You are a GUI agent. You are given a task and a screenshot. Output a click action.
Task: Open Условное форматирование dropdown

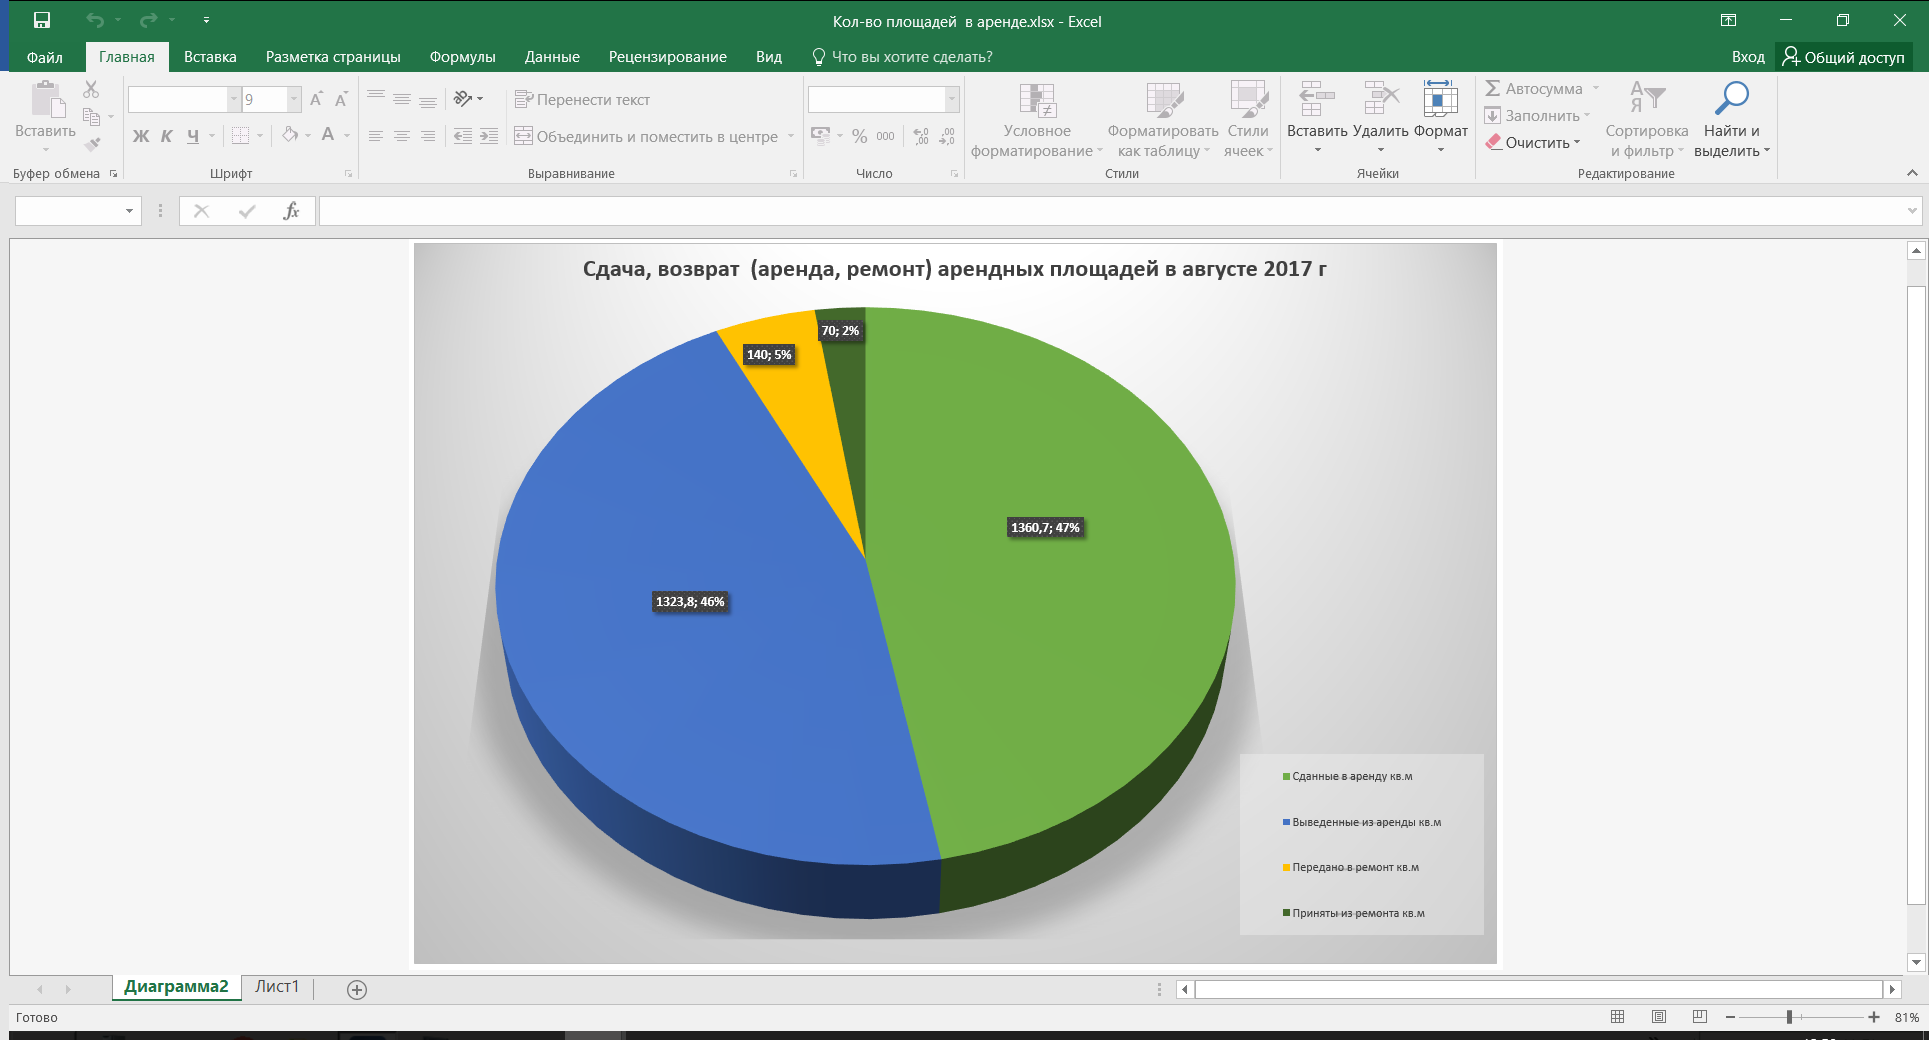[1037, 121]
